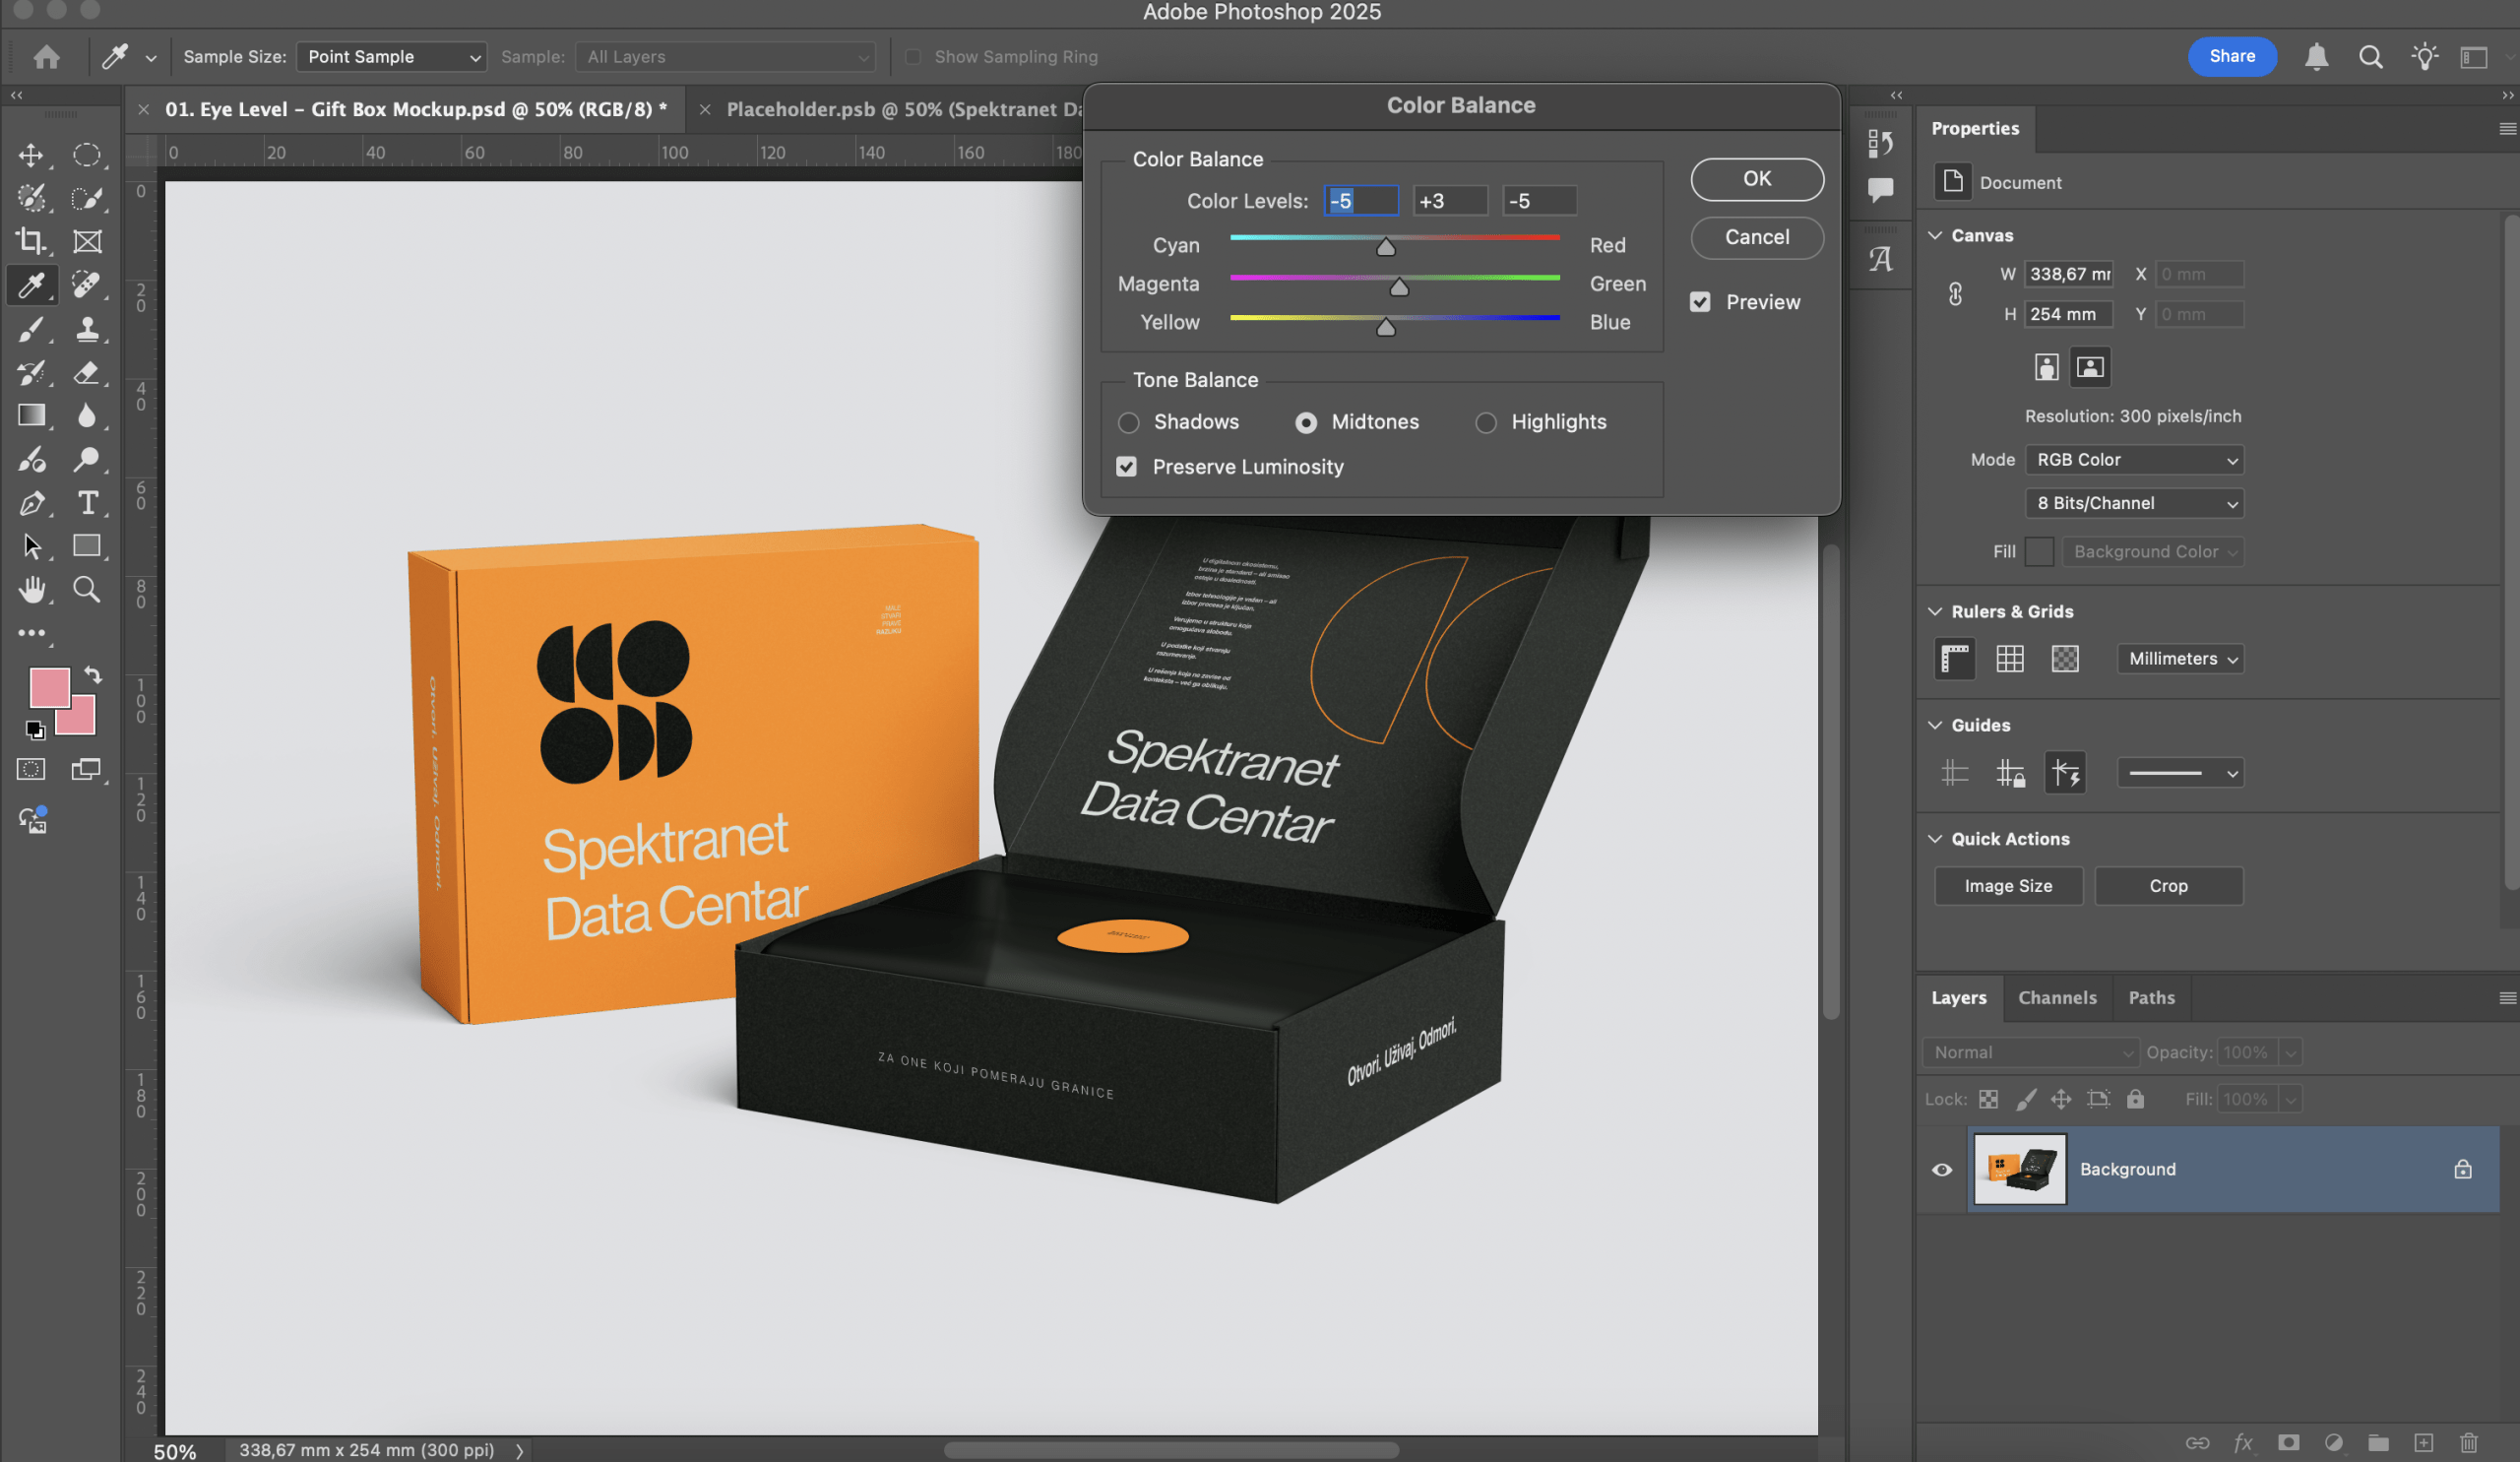Toggle transparency lock in Layers panel
The height and width of the screenshot is (1462, 2520).
click(1988, 1099)
